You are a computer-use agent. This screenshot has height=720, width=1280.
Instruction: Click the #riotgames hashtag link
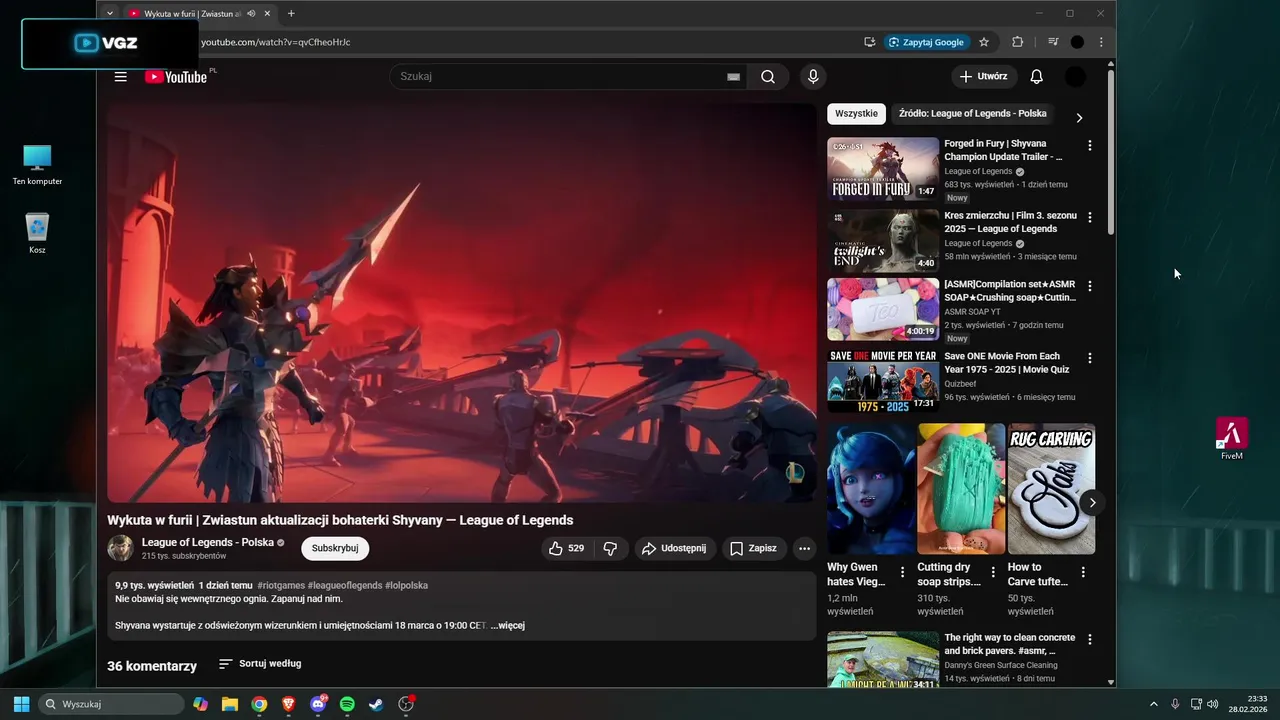pyautogui.click(x=280, y=586)
